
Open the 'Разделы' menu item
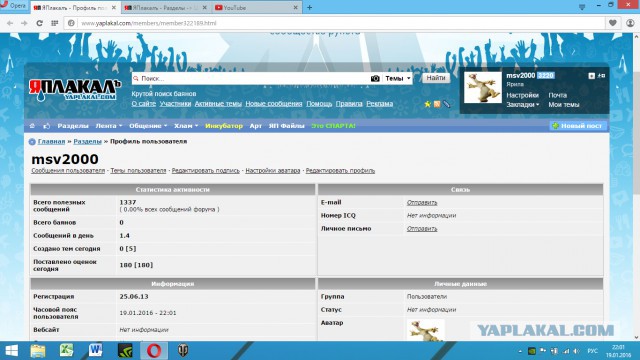coord(73,126)
